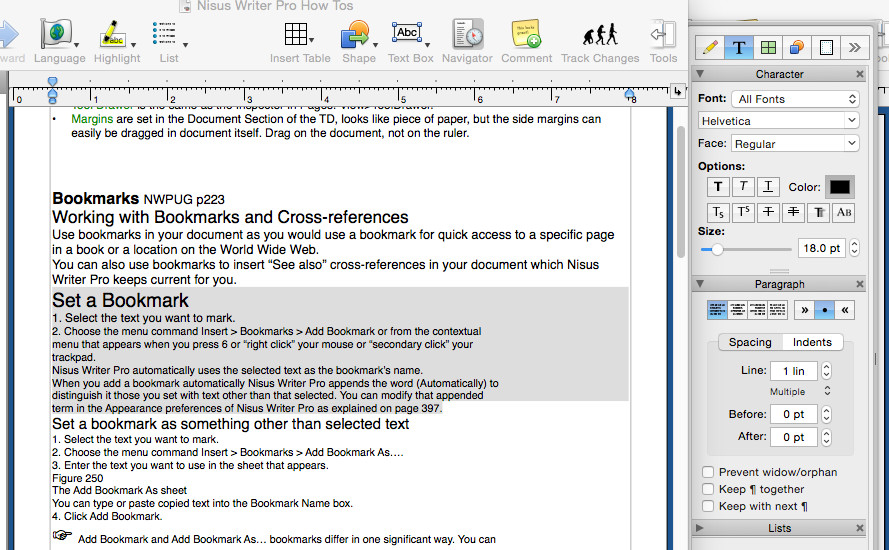Adjust the Line spacing stepper
This screenshot has width=889, height=550.
tap(826, 371)
